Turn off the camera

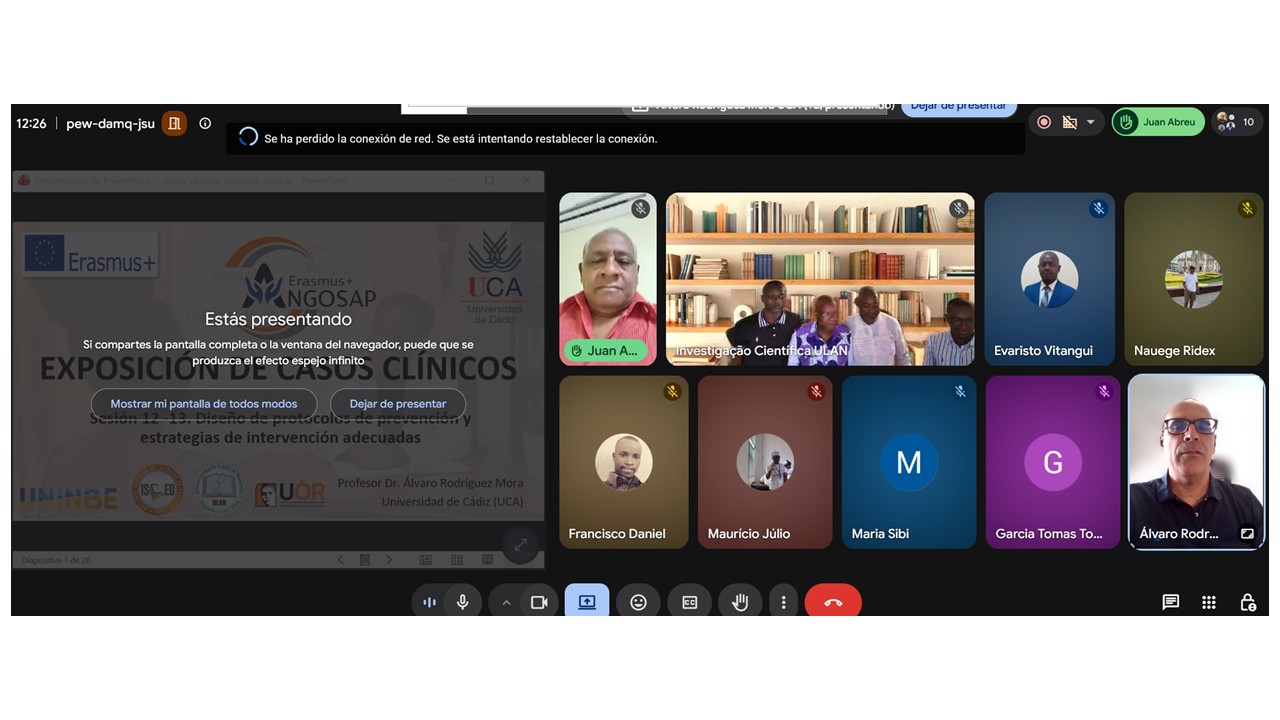pos(539,602)
